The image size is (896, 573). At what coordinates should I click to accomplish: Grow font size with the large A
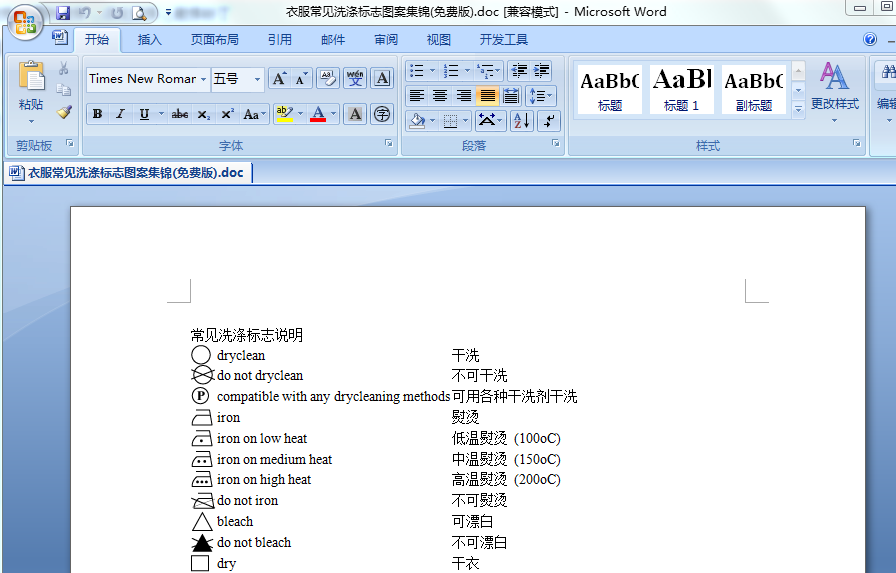279,78
